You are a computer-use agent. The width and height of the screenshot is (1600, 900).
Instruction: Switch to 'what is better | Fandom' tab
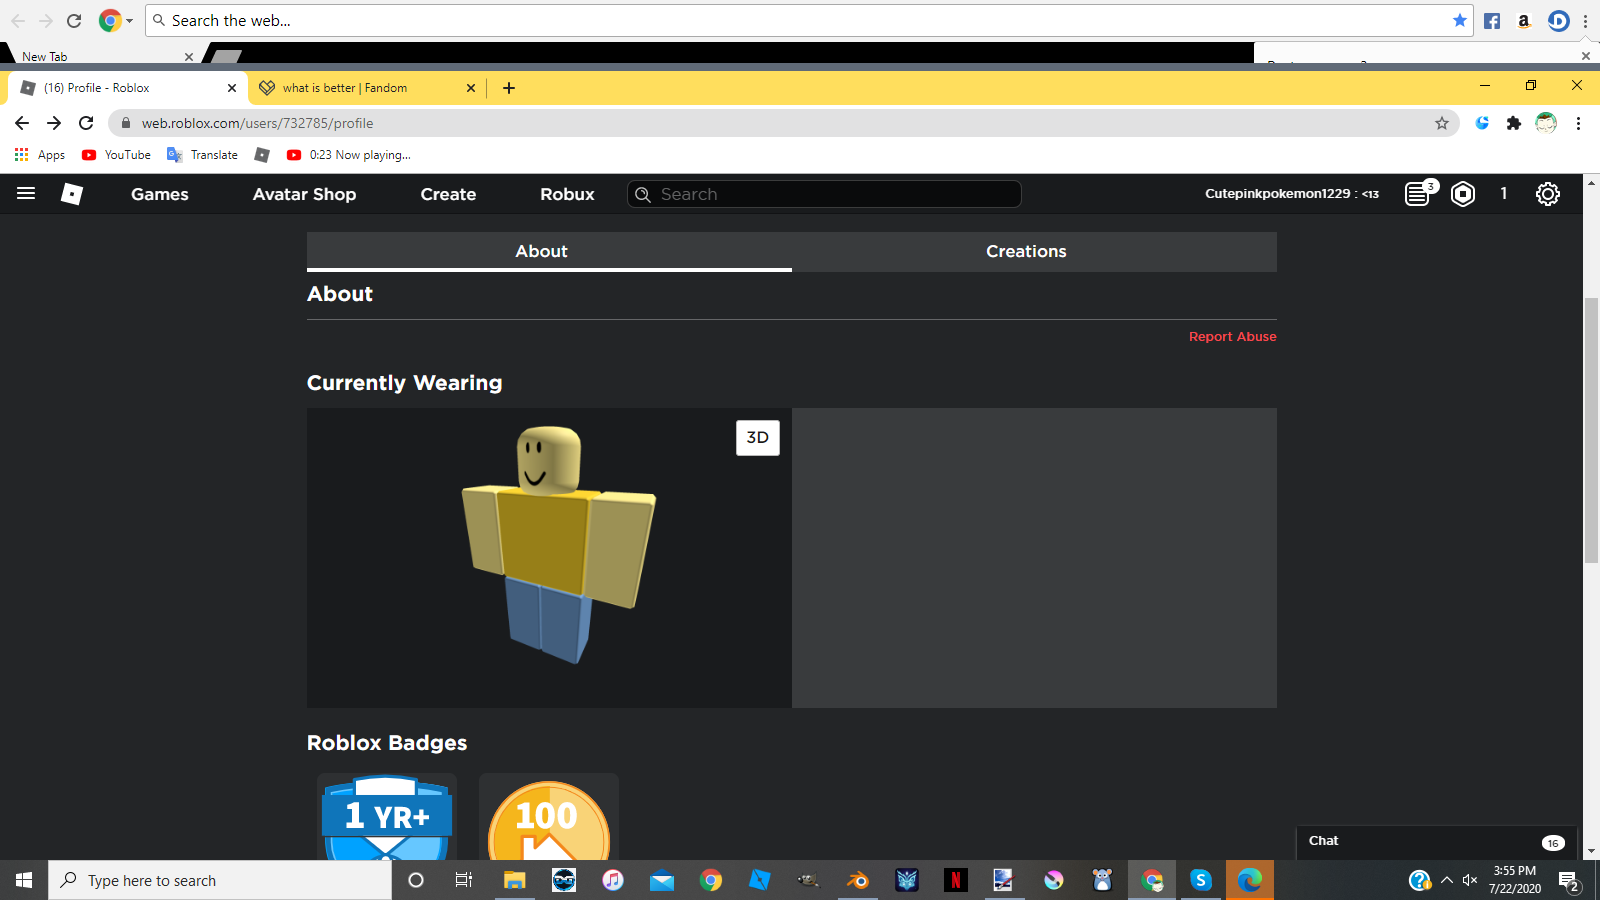[366, 88]
